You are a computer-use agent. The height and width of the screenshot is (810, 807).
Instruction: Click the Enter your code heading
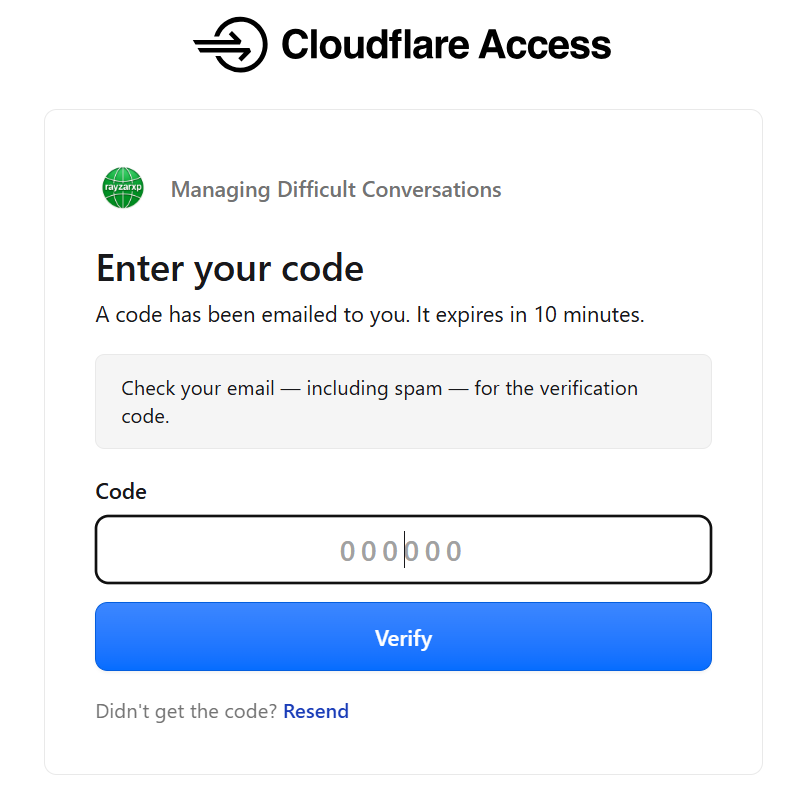coord(230,269)
